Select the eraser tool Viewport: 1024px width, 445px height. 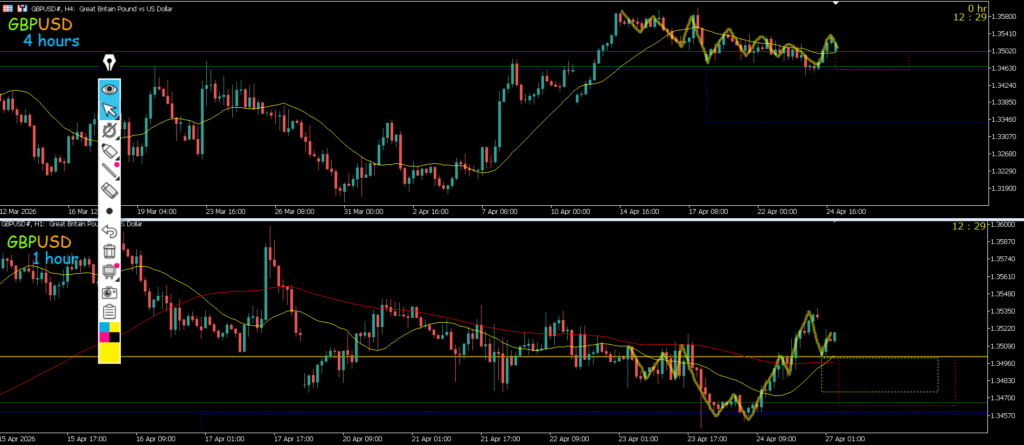pyautogui.click(x=110, y=190)
